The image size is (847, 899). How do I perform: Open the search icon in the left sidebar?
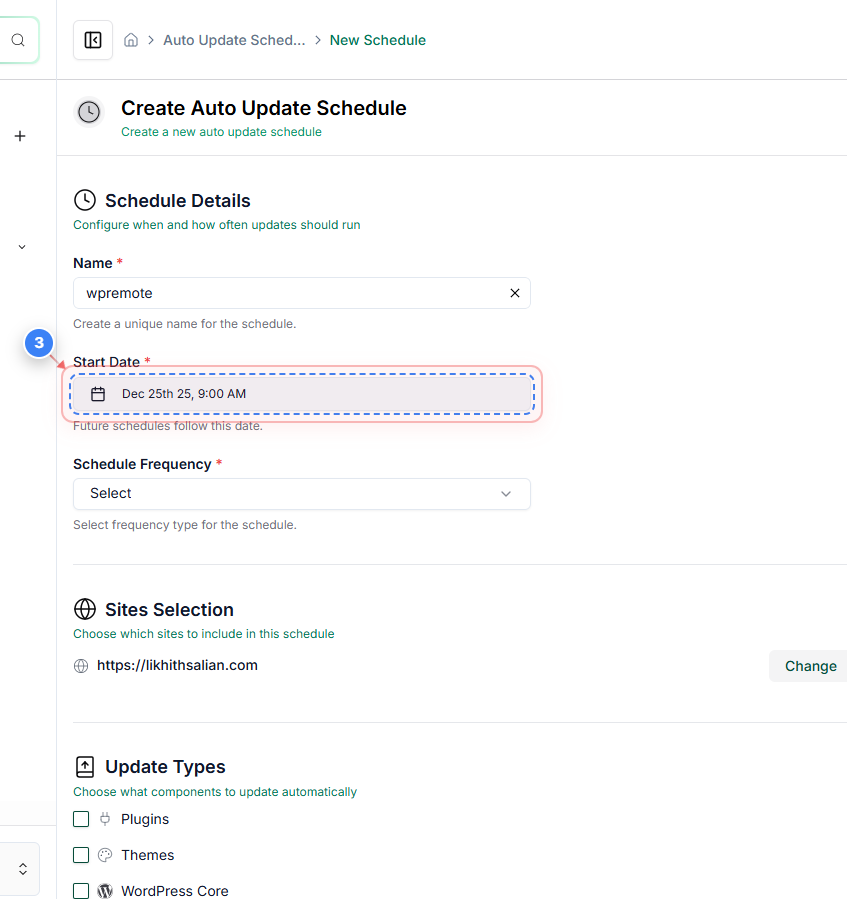point(18,40)
